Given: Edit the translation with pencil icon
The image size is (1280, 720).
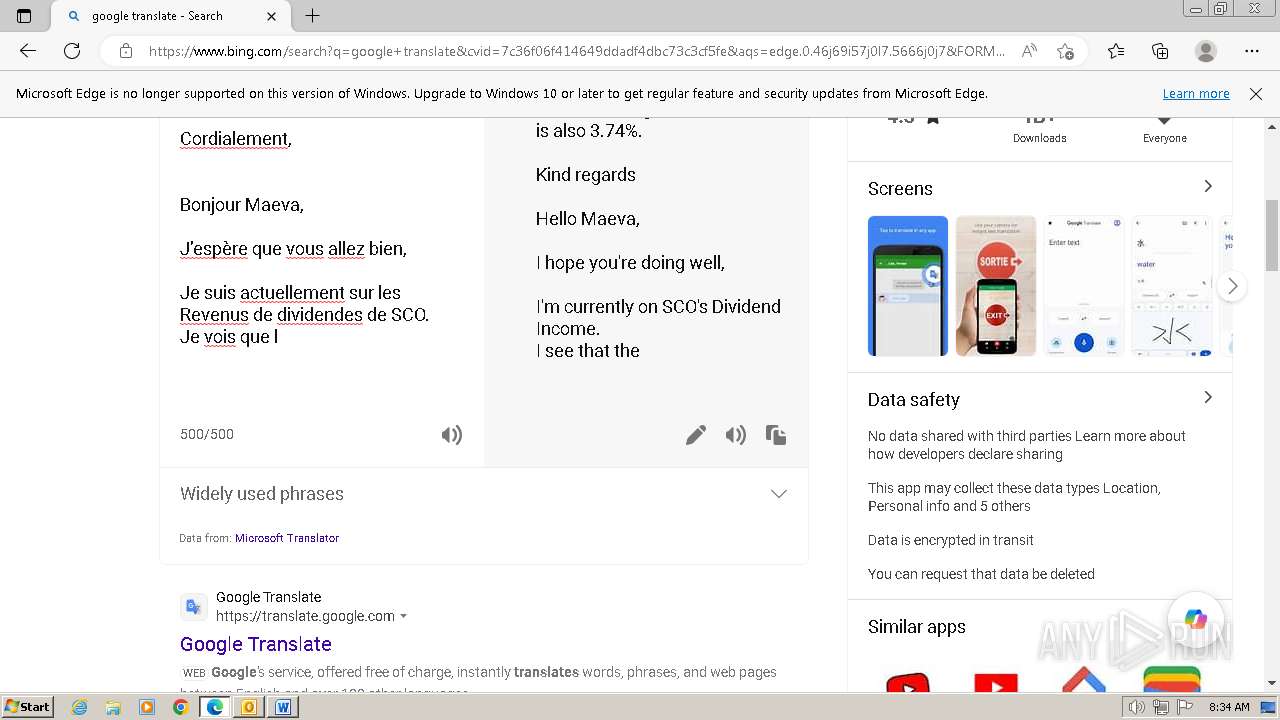Looking at the screenshot, I should click(696, 435).
